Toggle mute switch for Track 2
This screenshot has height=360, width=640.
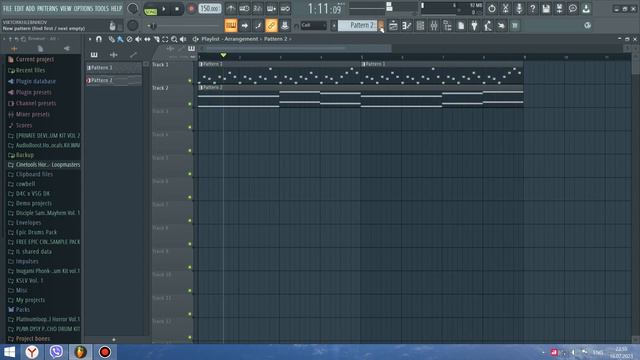[x=190, y=104]
